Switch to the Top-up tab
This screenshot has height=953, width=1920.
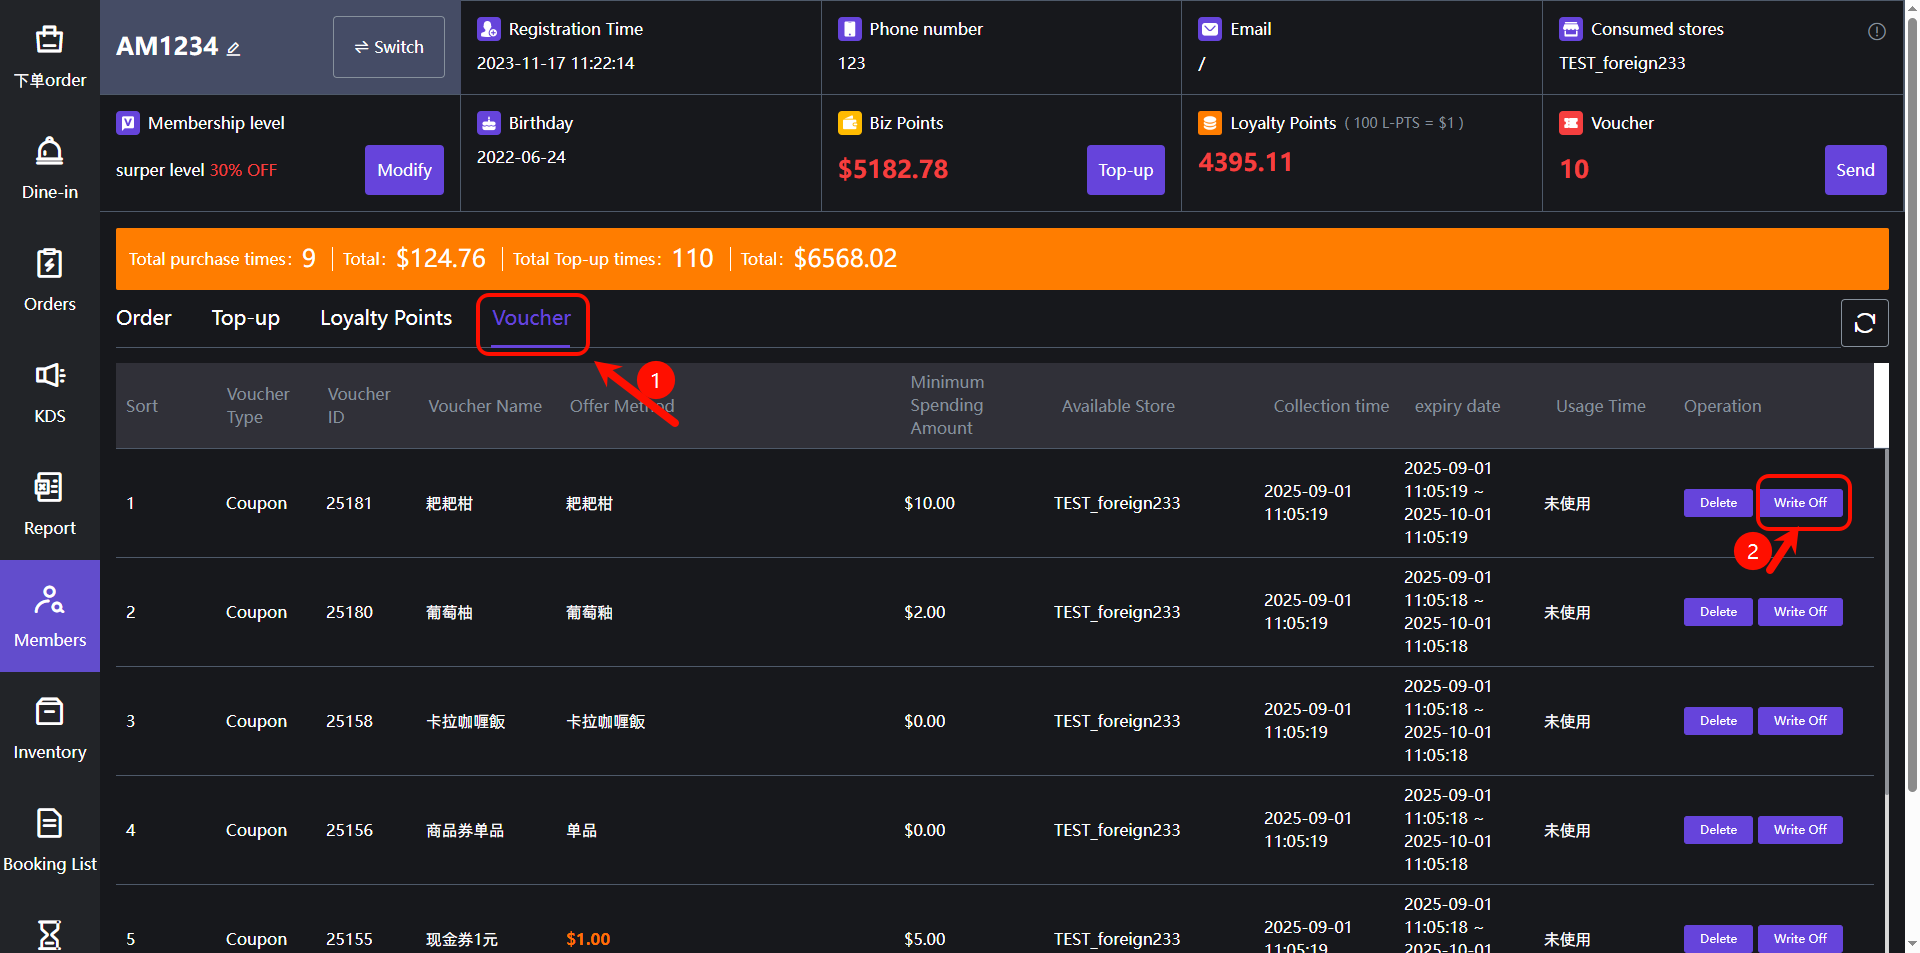coord(245,318)
